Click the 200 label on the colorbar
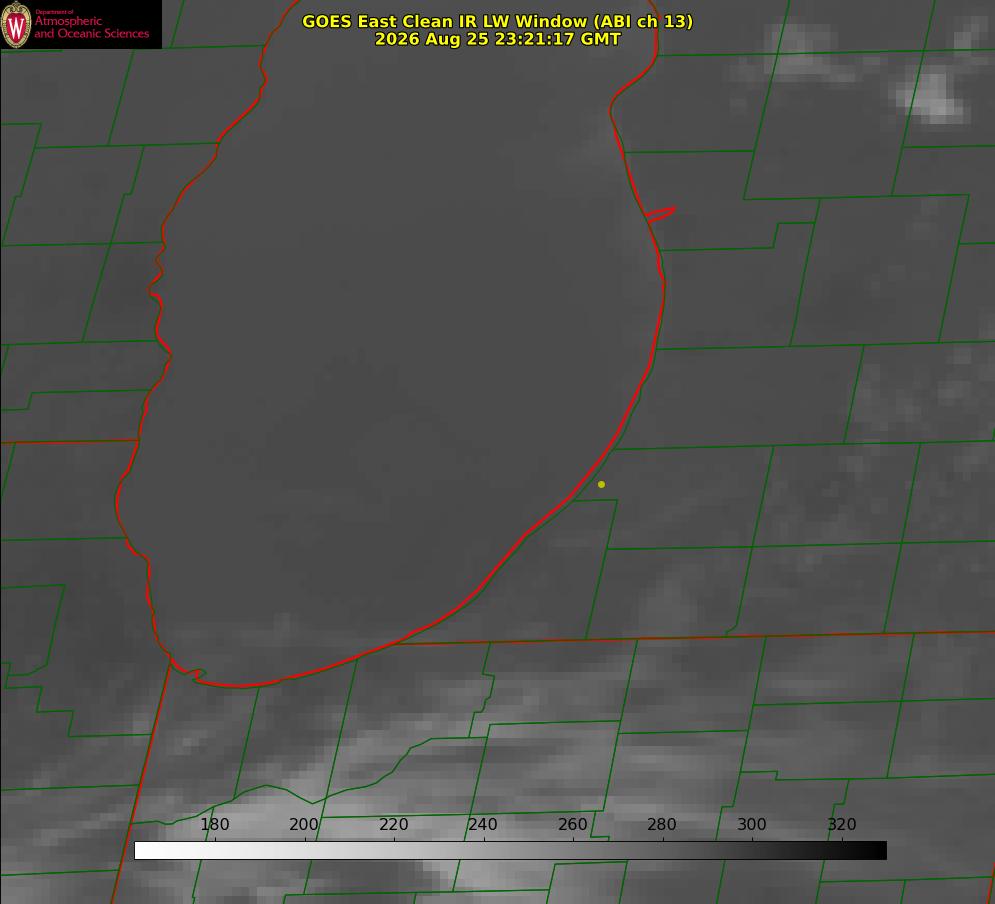 (x=304, y=824)
